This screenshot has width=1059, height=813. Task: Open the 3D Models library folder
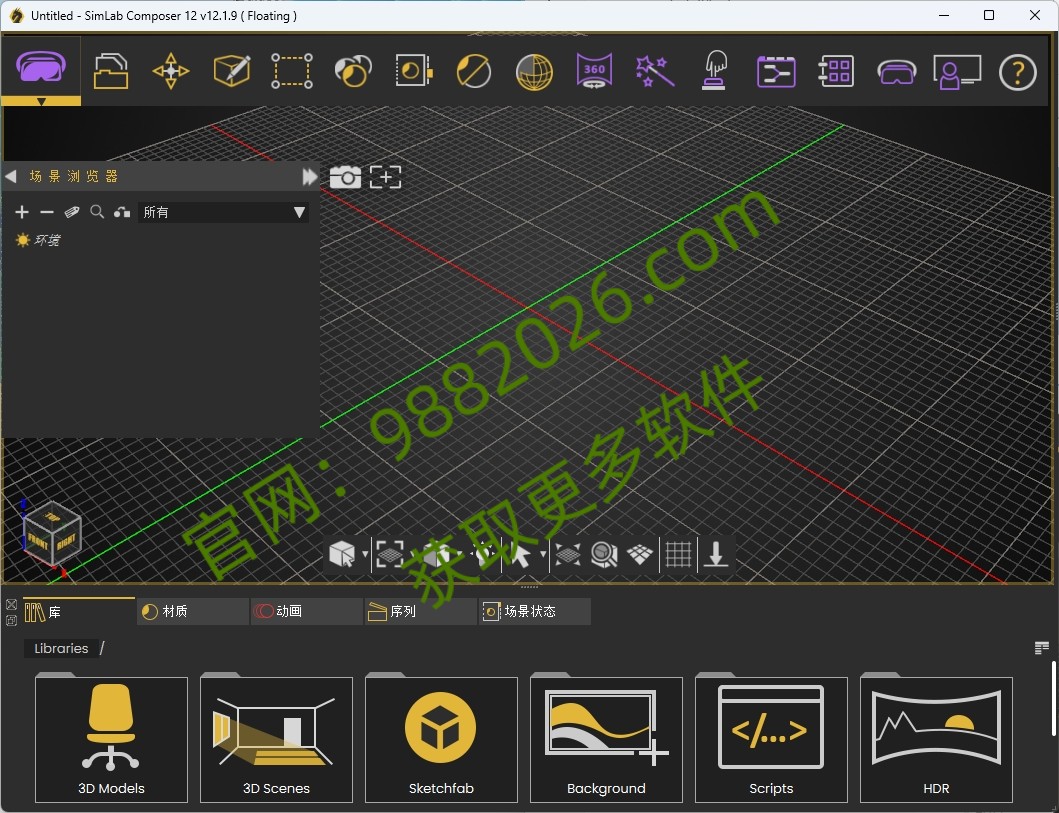[111, 739]
